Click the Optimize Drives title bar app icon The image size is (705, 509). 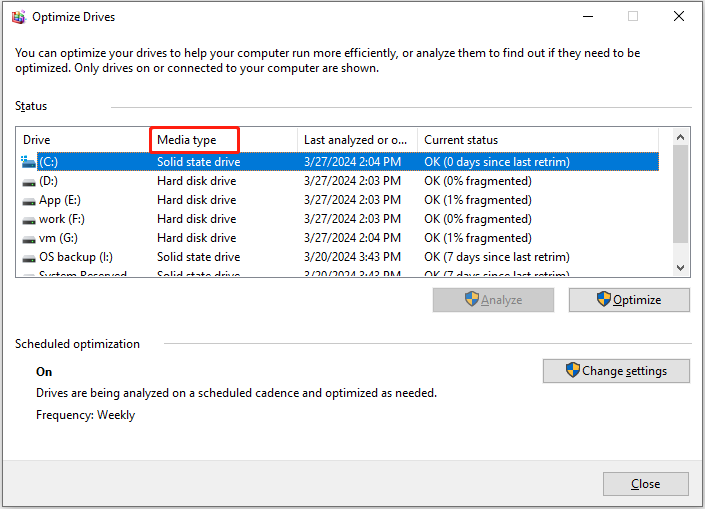(18, 17)
